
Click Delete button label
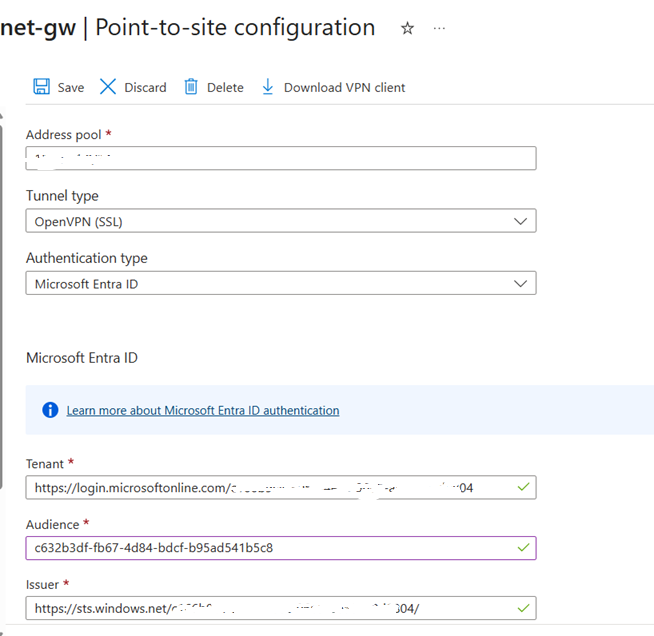point(225,88)
